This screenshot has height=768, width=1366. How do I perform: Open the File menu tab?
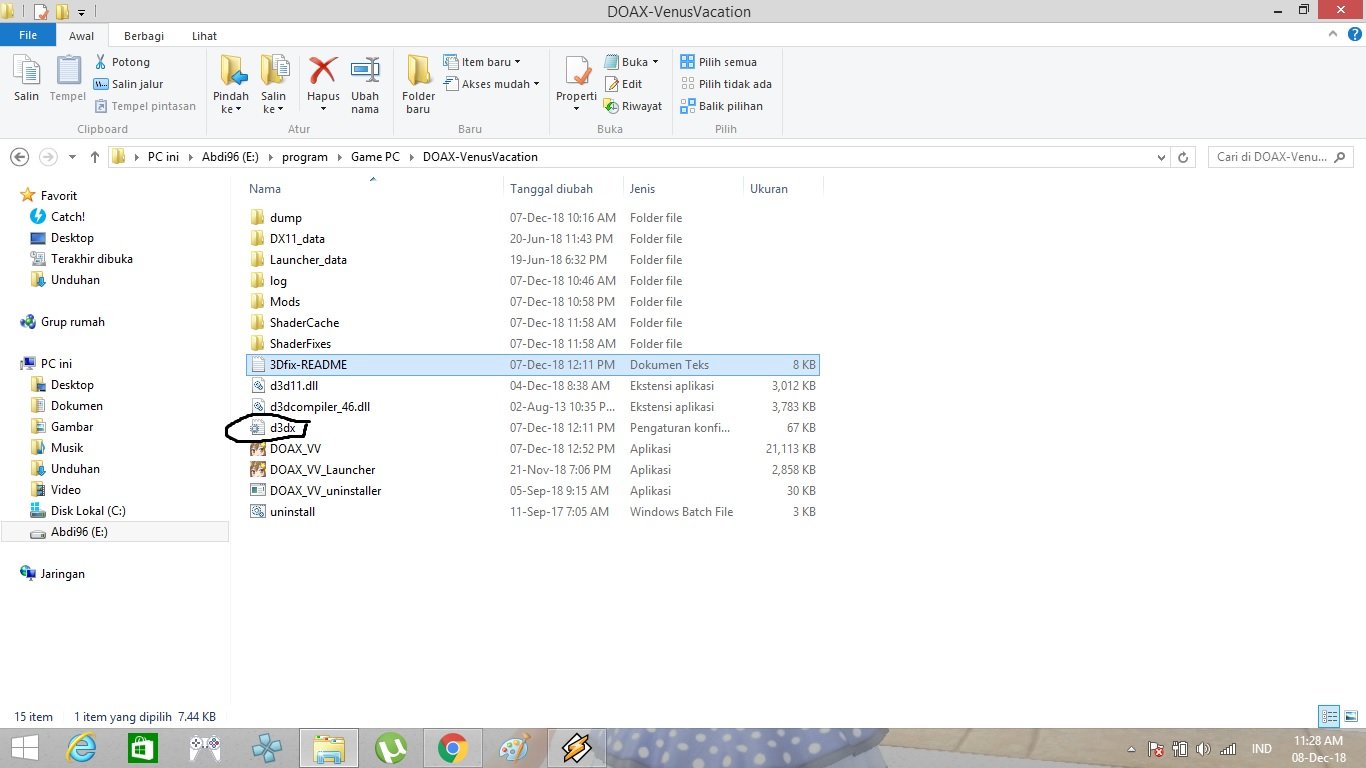point(28,35)
